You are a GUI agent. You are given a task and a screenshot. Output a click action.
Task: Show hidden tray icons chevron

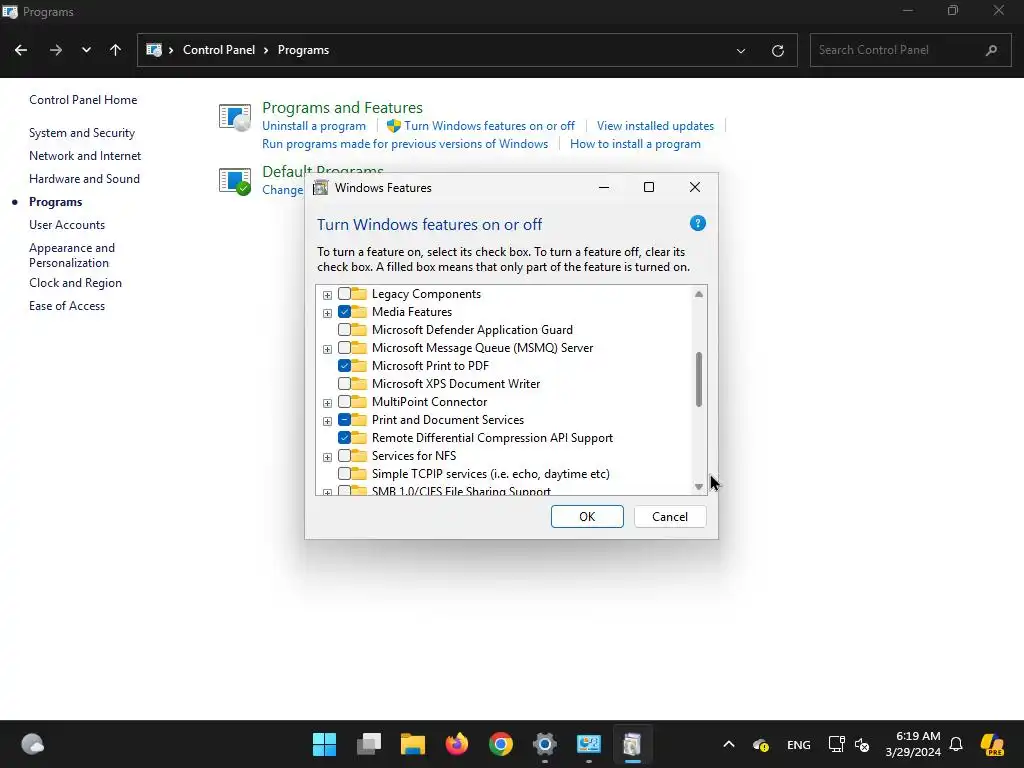coord(729,744)
